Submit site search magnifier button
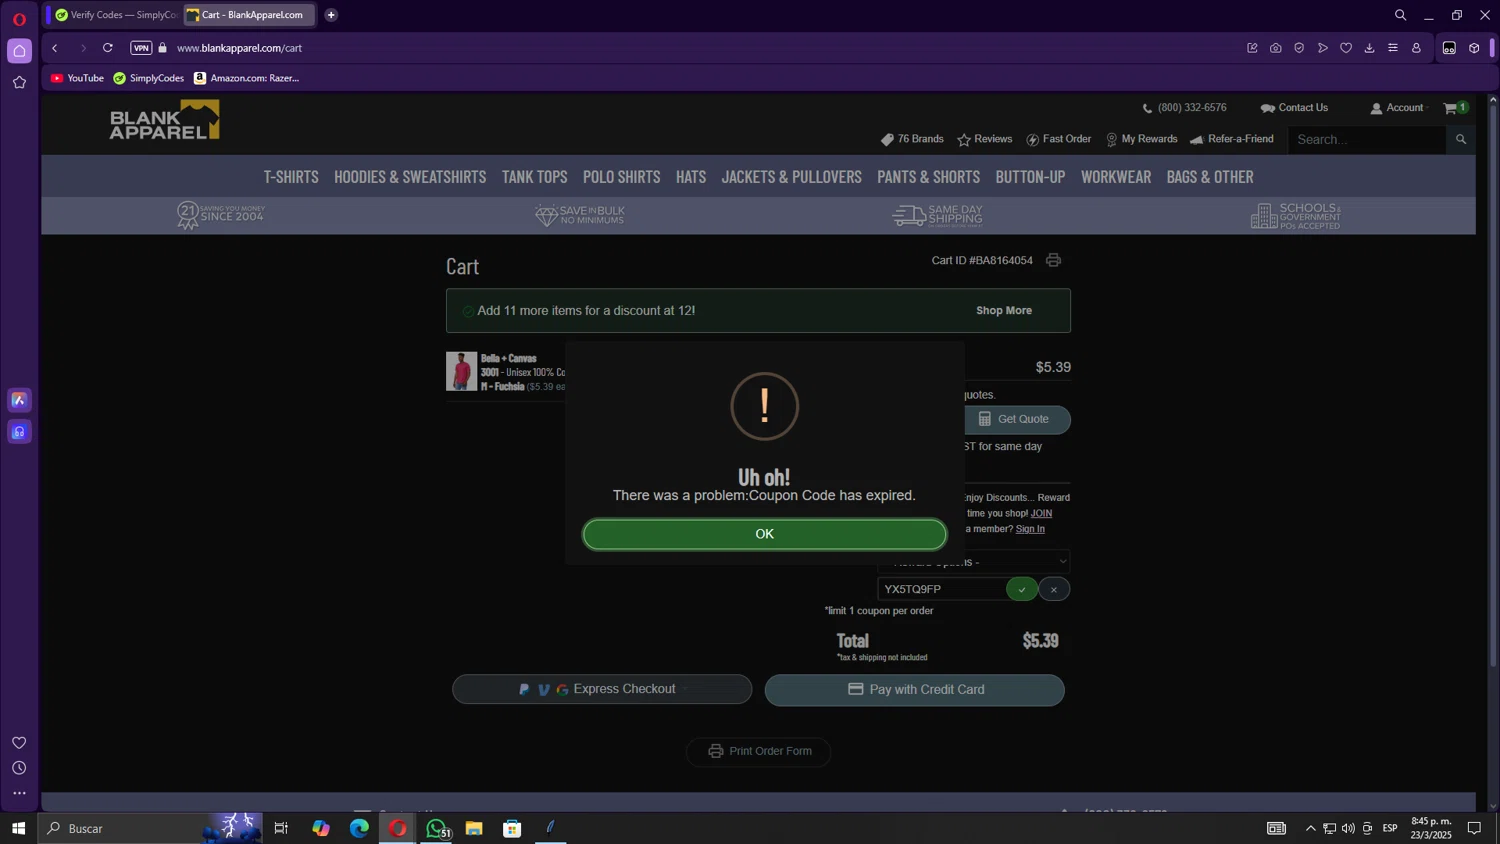This screenshot has height=844, width=1500. [1461, 140]
